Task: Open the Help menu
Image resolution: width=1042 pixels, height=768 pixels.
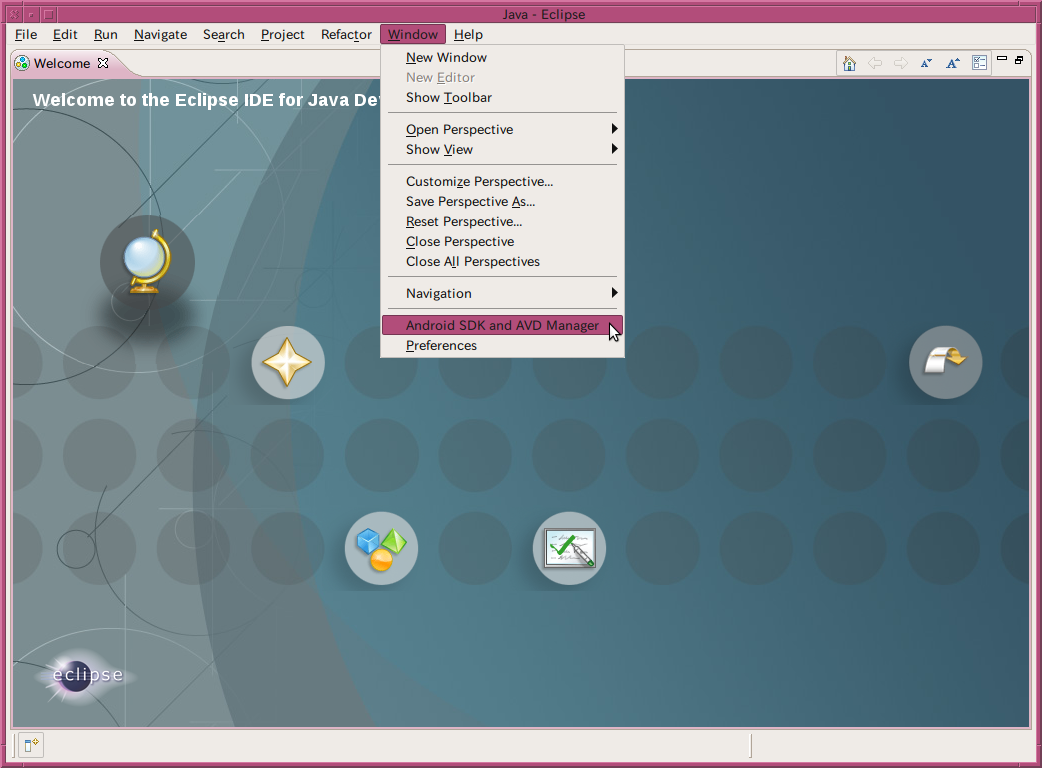Action: [x=469, y=35]
